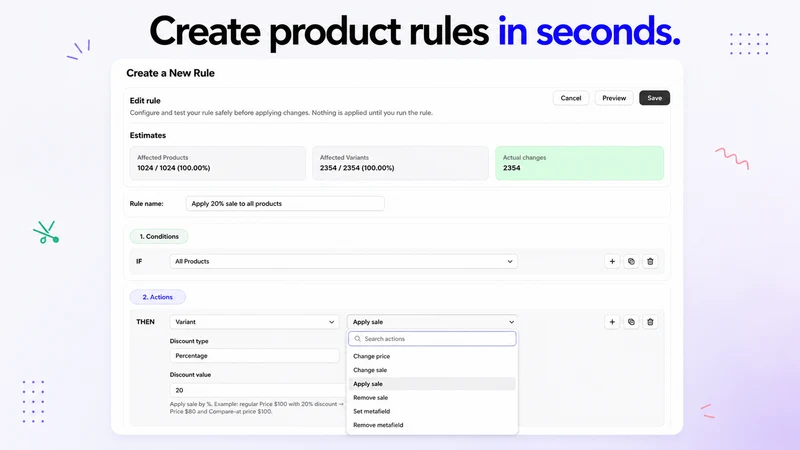Screen dimensions: 800x450
Task: Select Remove metafield action option
Action: [x=432, y=425]
